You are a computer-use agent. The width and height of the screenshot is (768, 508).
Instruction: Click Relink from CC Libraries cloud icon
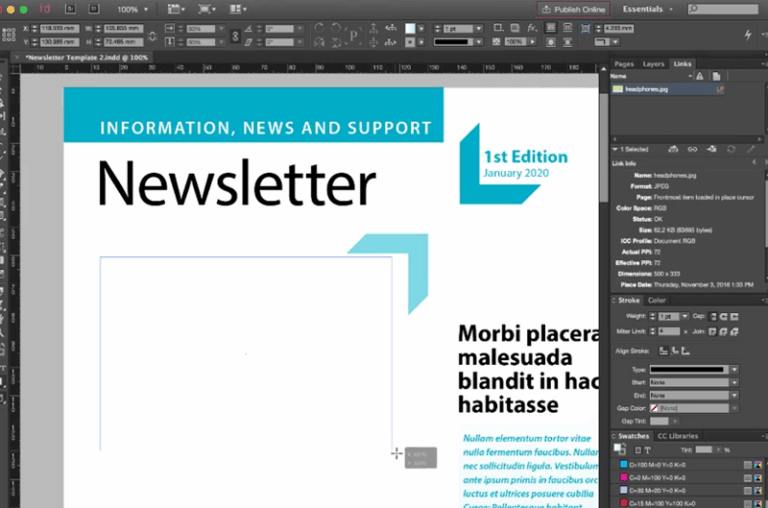click(x=673, y=149)
